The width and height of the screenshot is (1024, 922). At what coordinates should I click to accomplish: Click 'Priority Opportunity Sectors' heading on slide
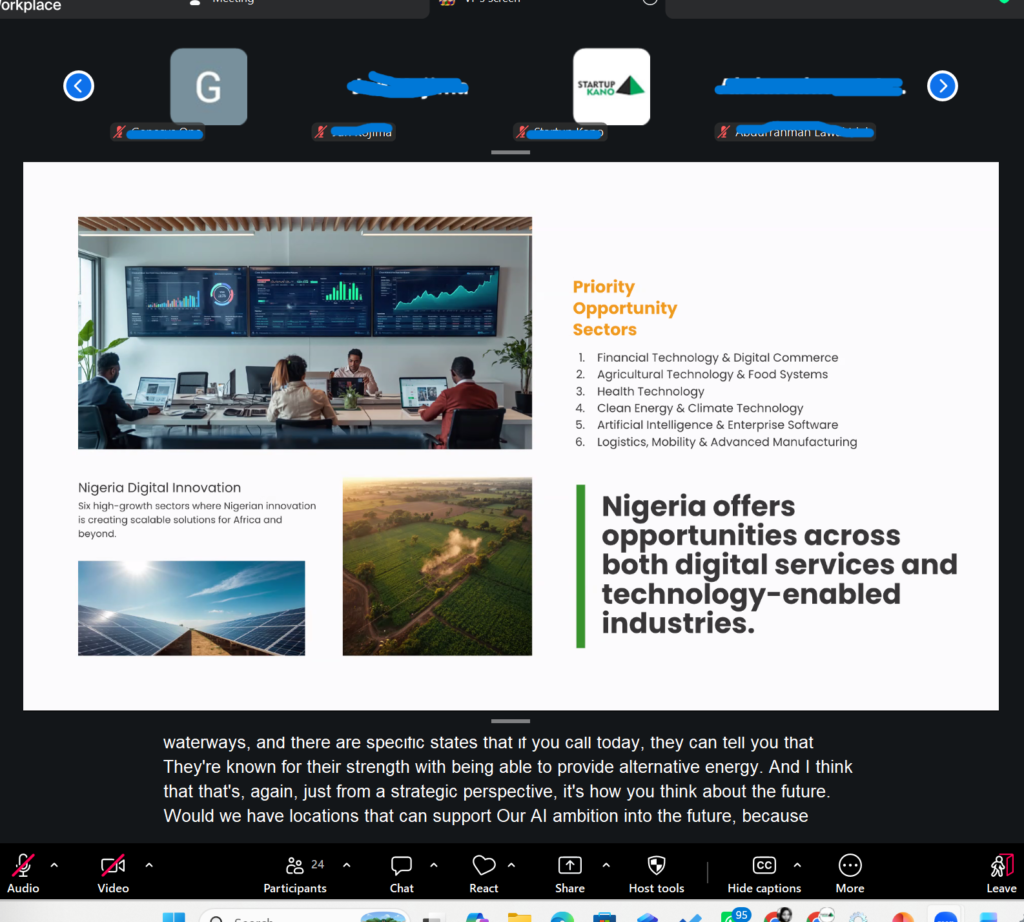pyautogui.click(x=624, y=308)
